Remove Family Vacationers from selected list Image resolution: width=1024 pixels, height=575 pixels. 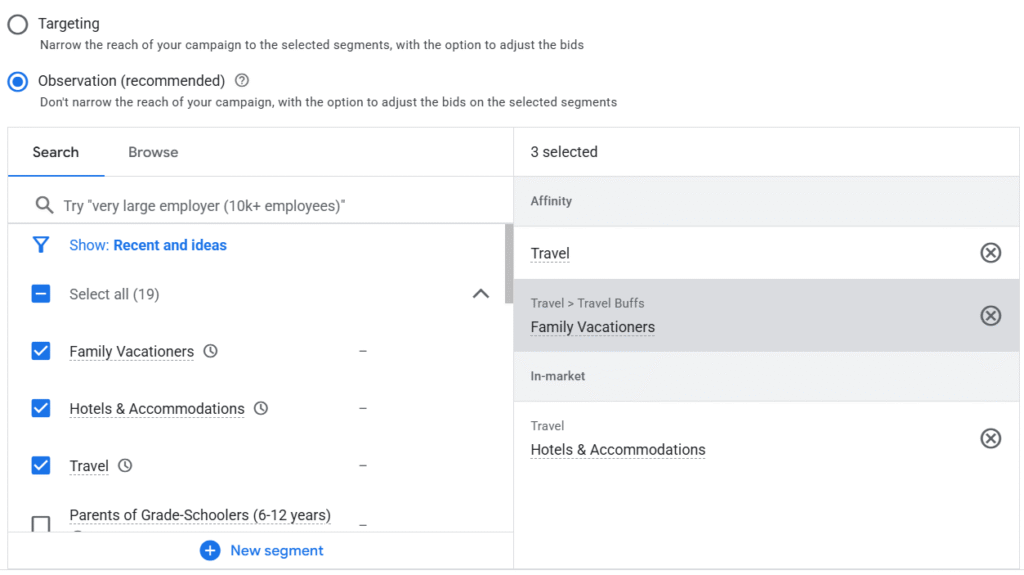tap(990, 316)
